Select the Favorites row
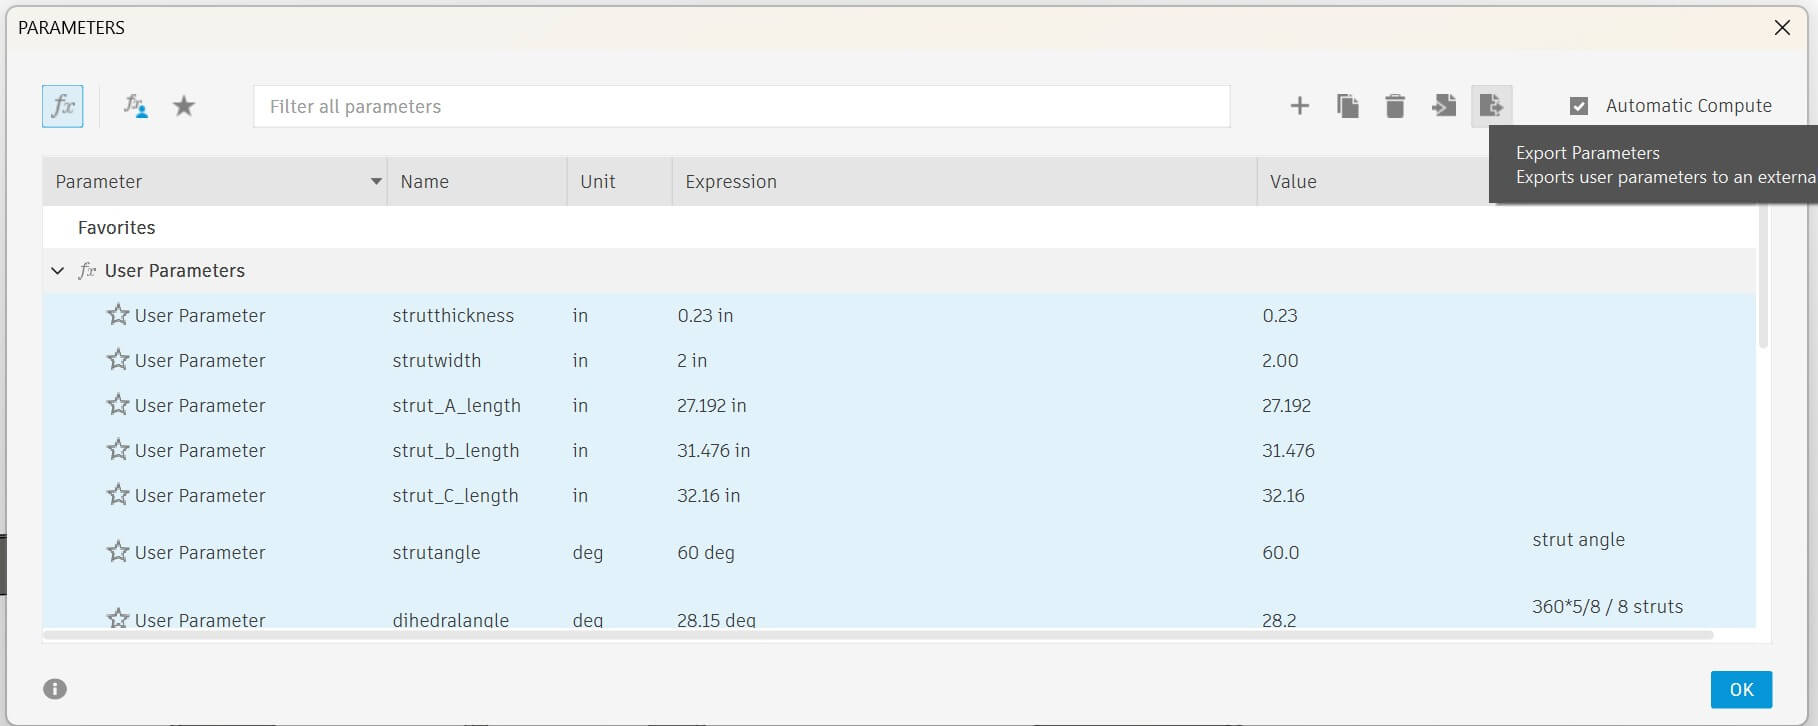This screenshot has height=726, width=1818. click(x=899, y=227)
